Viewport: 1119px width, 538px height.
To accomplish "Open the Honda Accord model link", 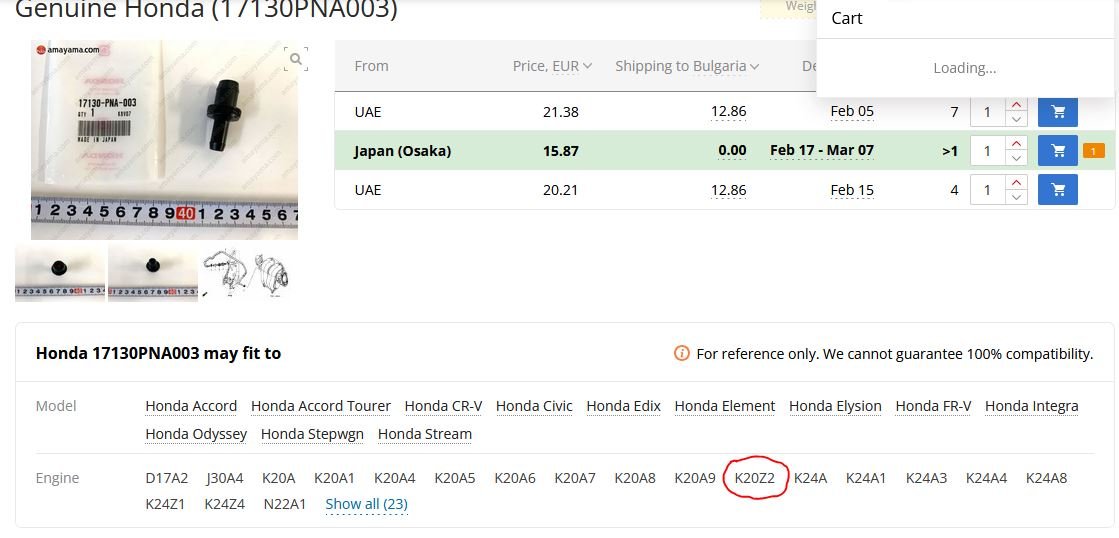I will pos(191,406).
